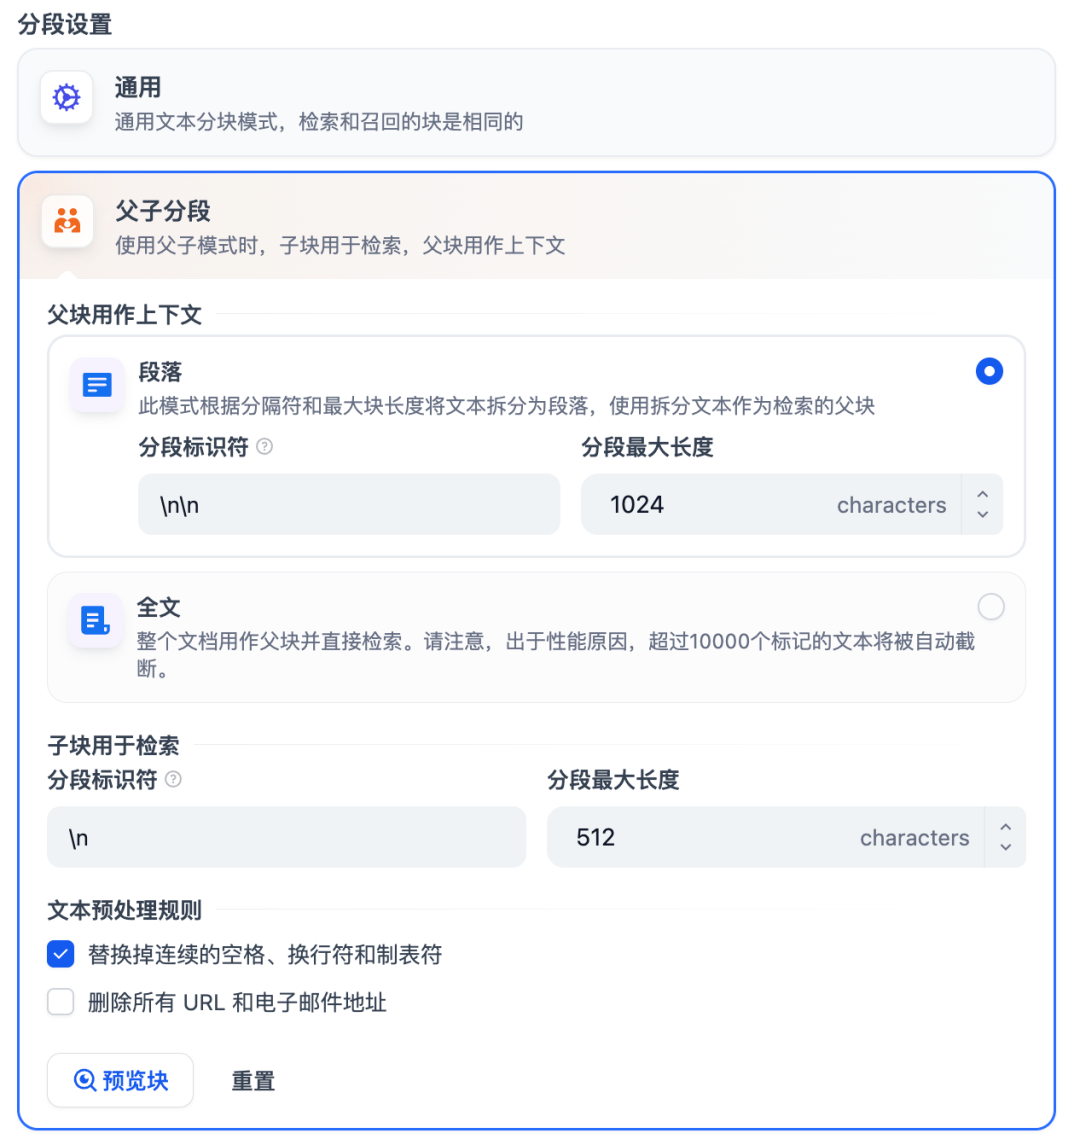Enable 删除所有 URL 和电子邮件地址
The image size is (1080, 1145).
pyautogui.click(x=60, y=1000)
